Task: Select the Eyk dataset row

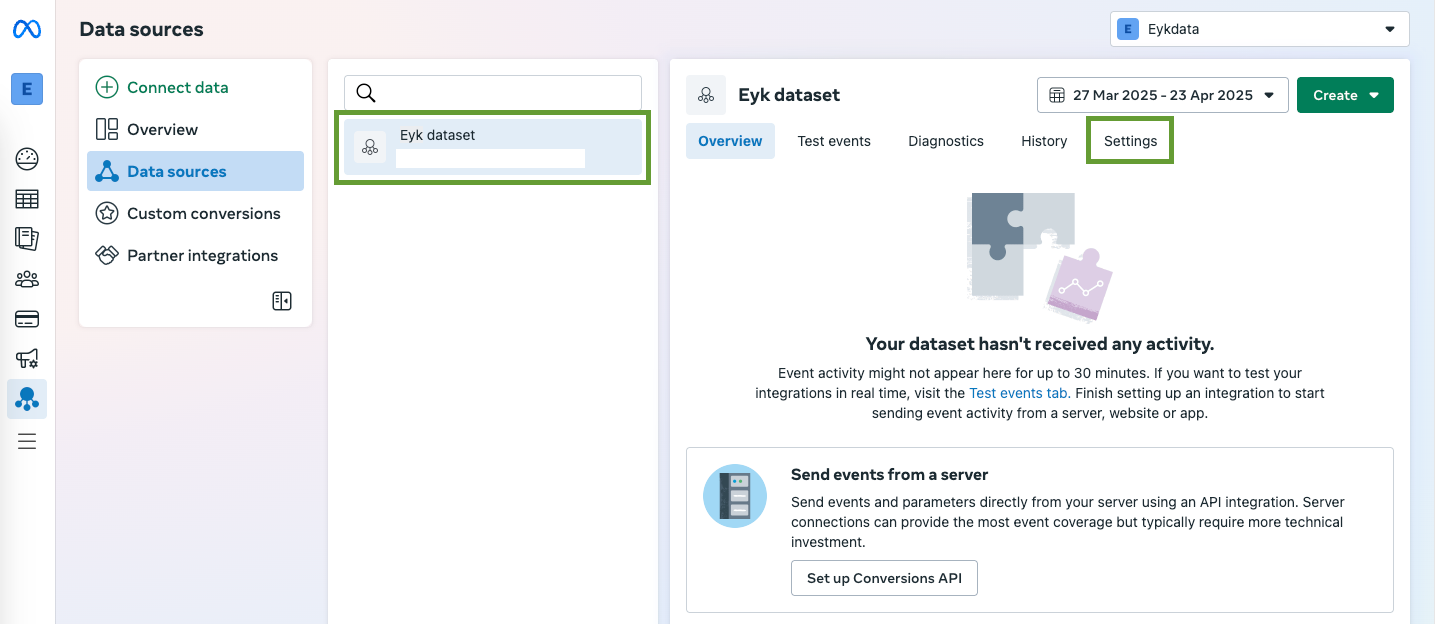Action: click(x=493, y=147)
